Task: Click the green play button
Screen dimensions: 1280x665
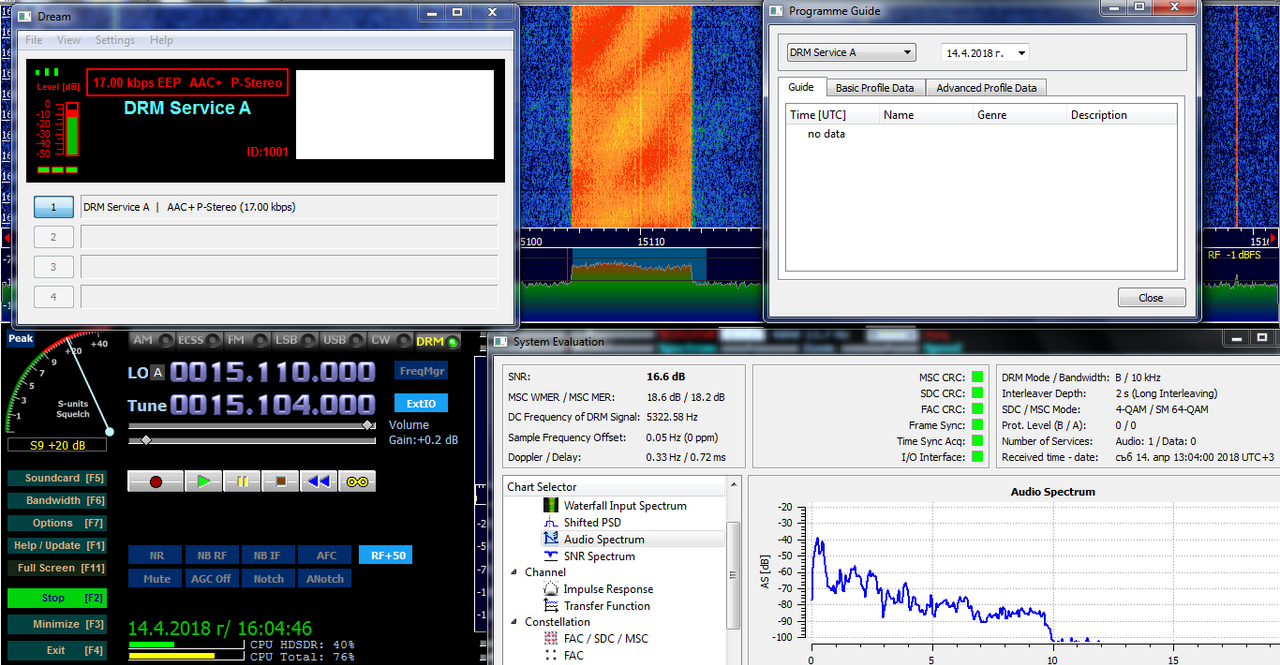Action: (204, 481)
